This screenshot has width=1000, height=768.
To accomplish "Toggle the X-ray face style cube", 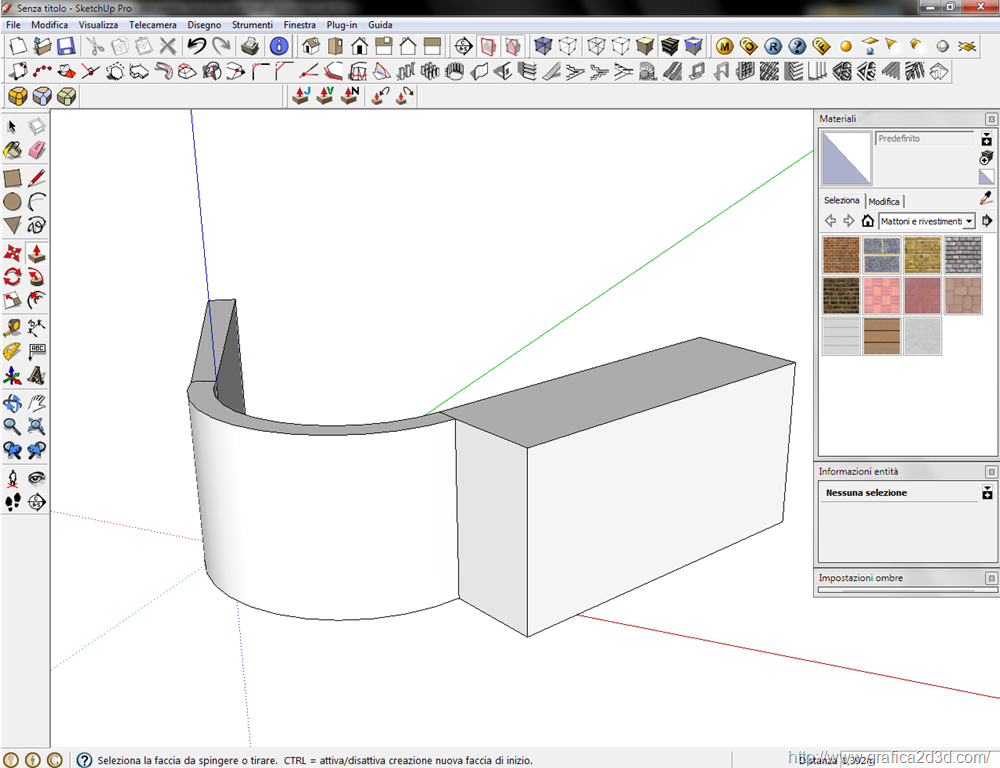I will pos(543,46).
